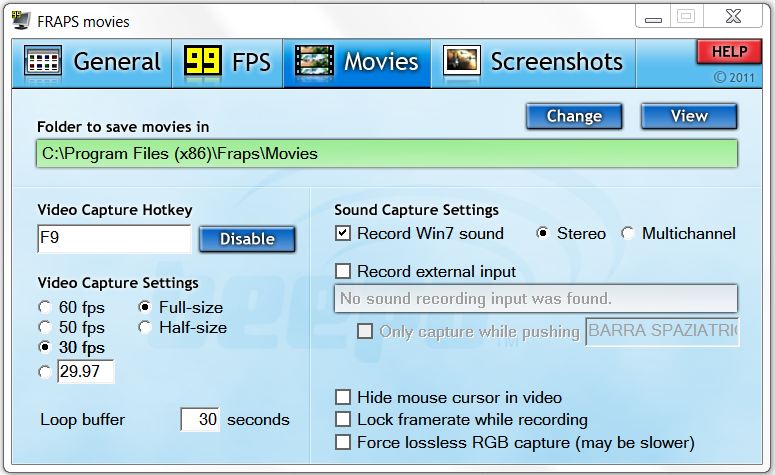This screenshot has width=775, height=475.
Task: Close the FRAPS movies window
Action: point(733,17)
